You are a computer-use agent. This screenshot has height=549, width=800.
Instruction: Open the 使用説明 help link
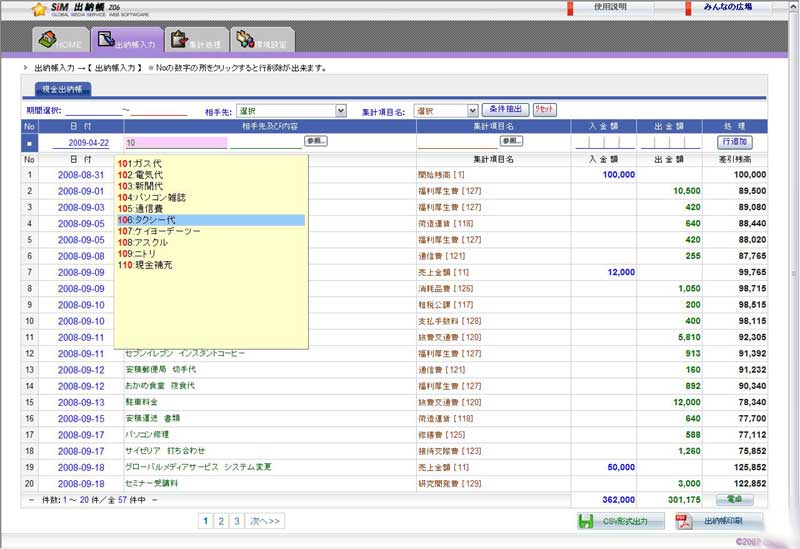click(610, 7)
